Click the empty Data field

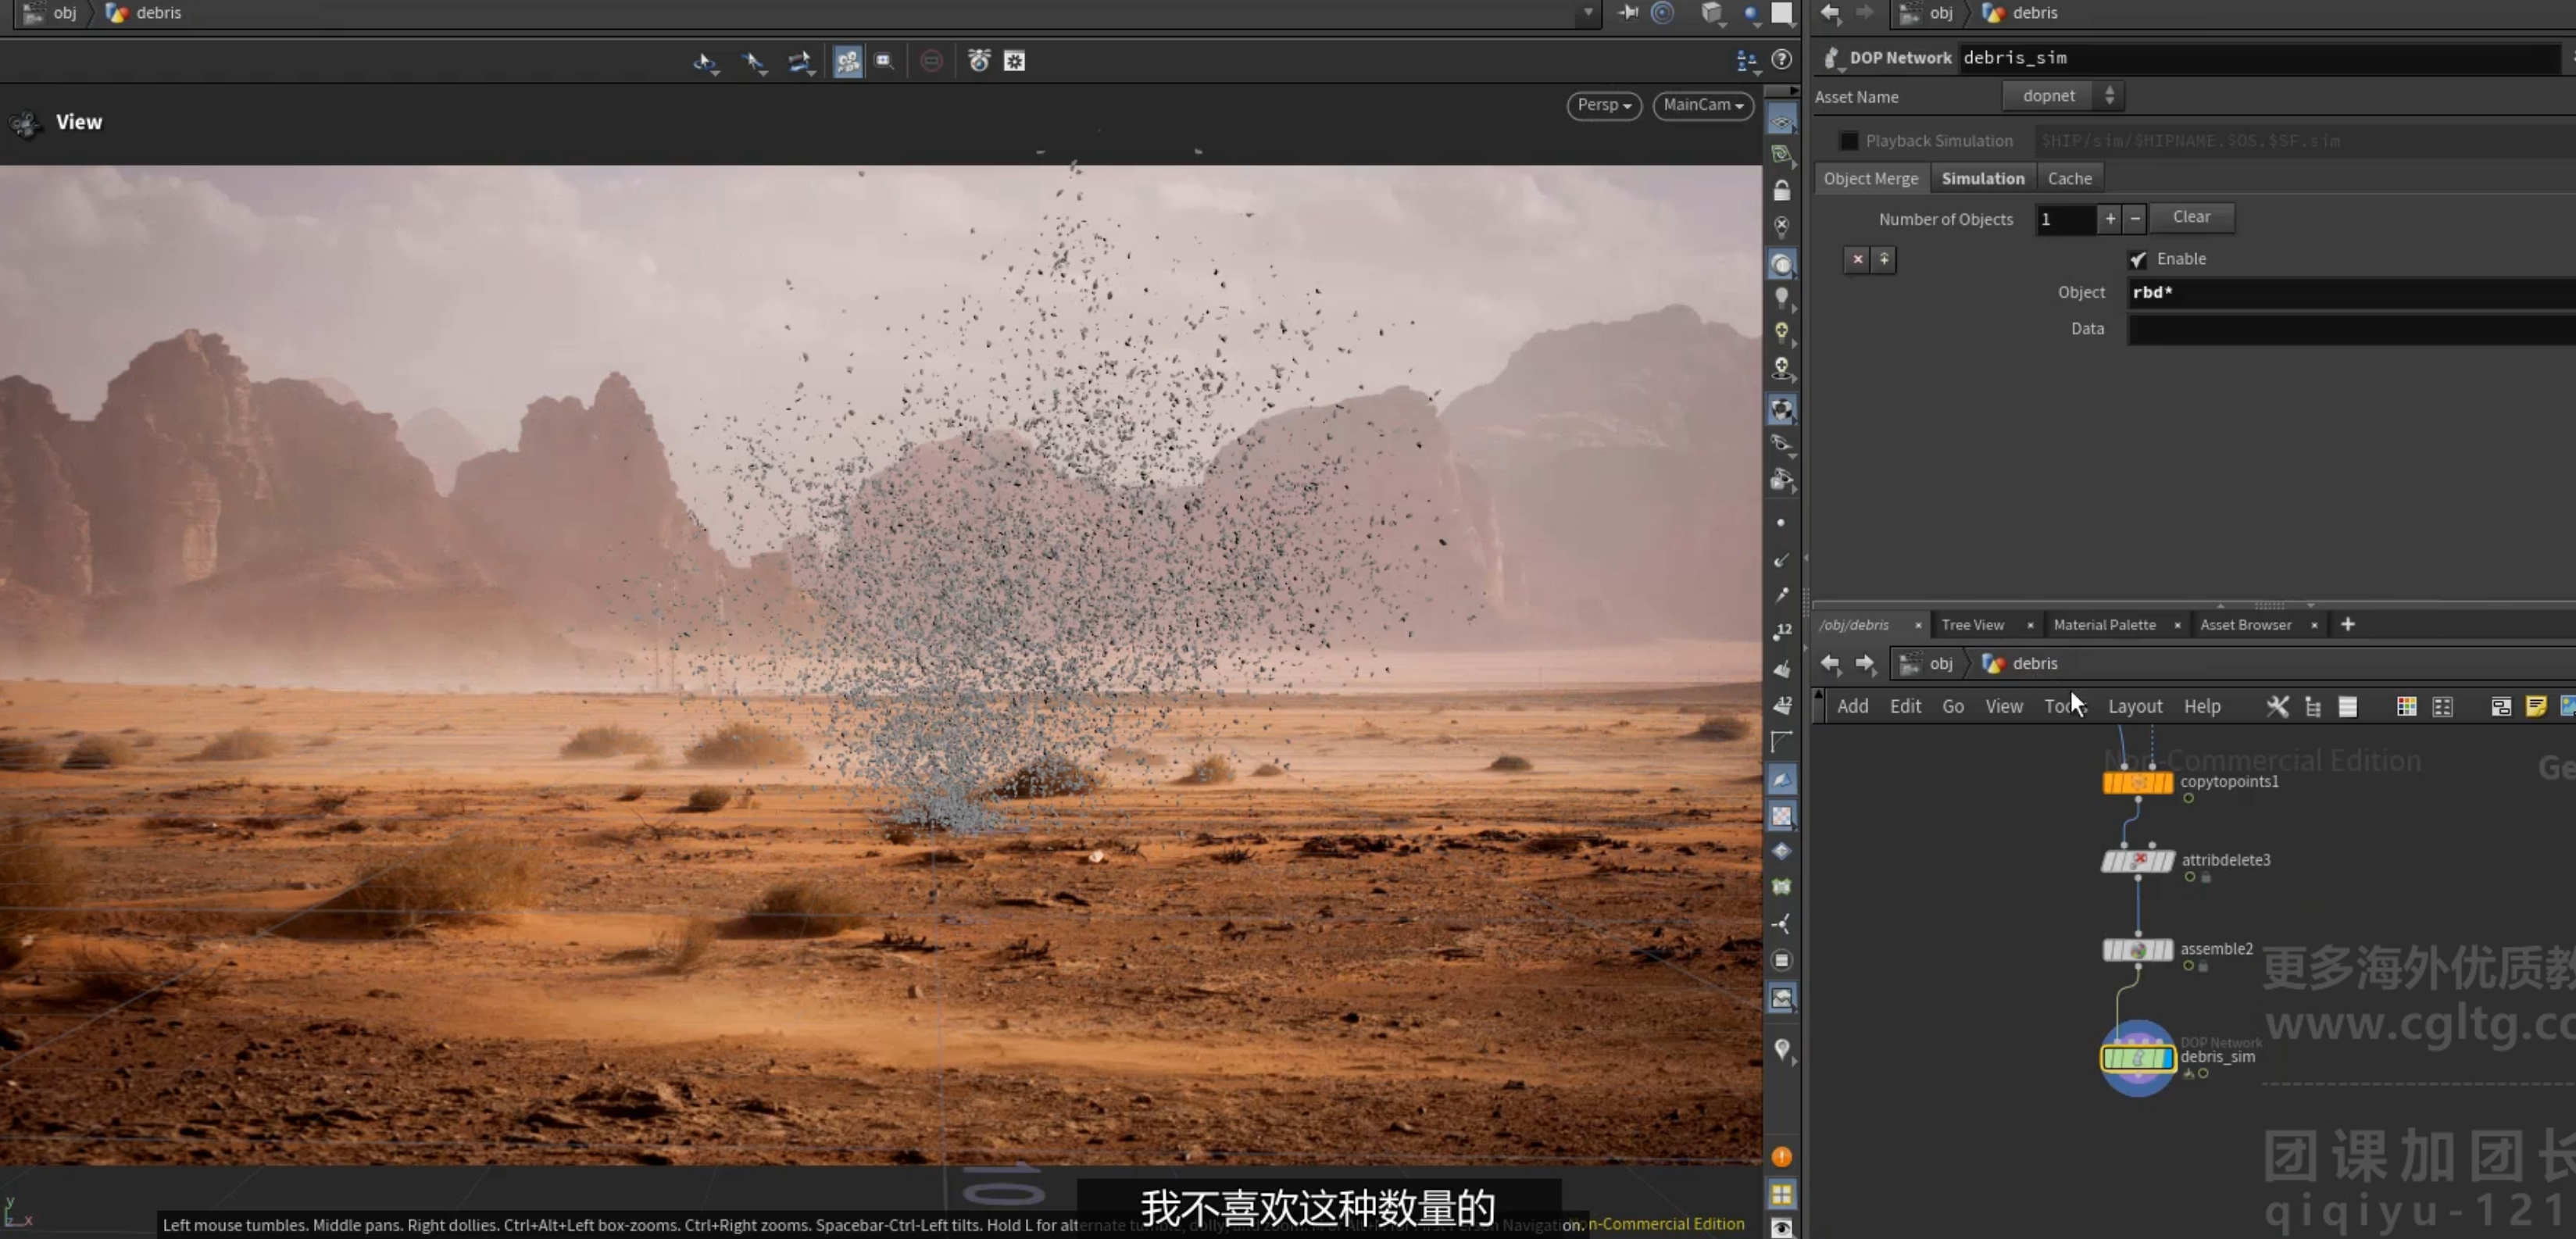2350,329
